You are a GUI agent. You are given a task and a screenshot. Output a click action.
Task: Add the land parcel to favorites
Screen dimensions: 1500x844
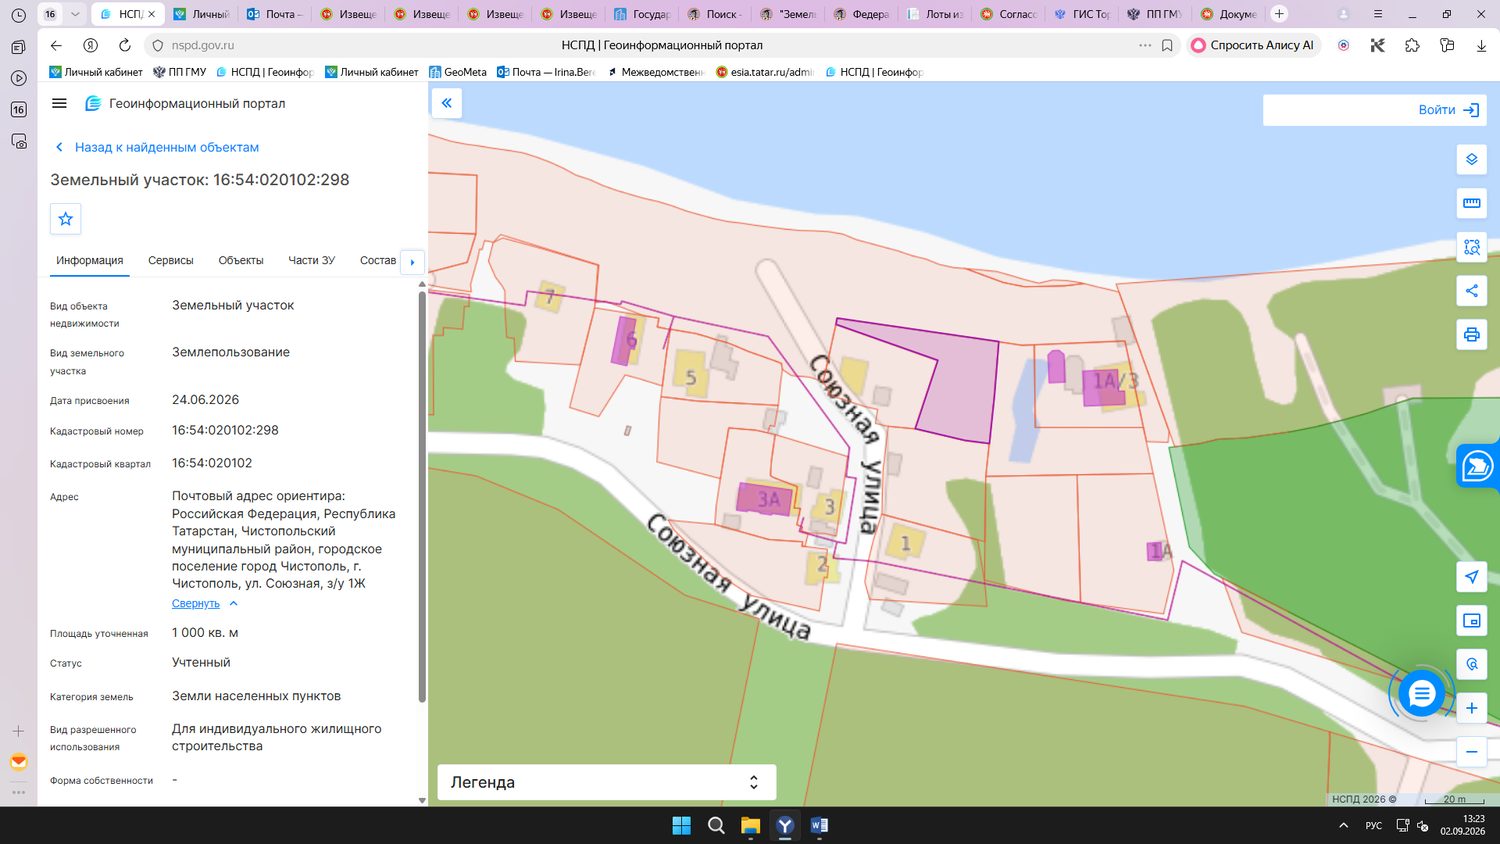pos(66,219)
